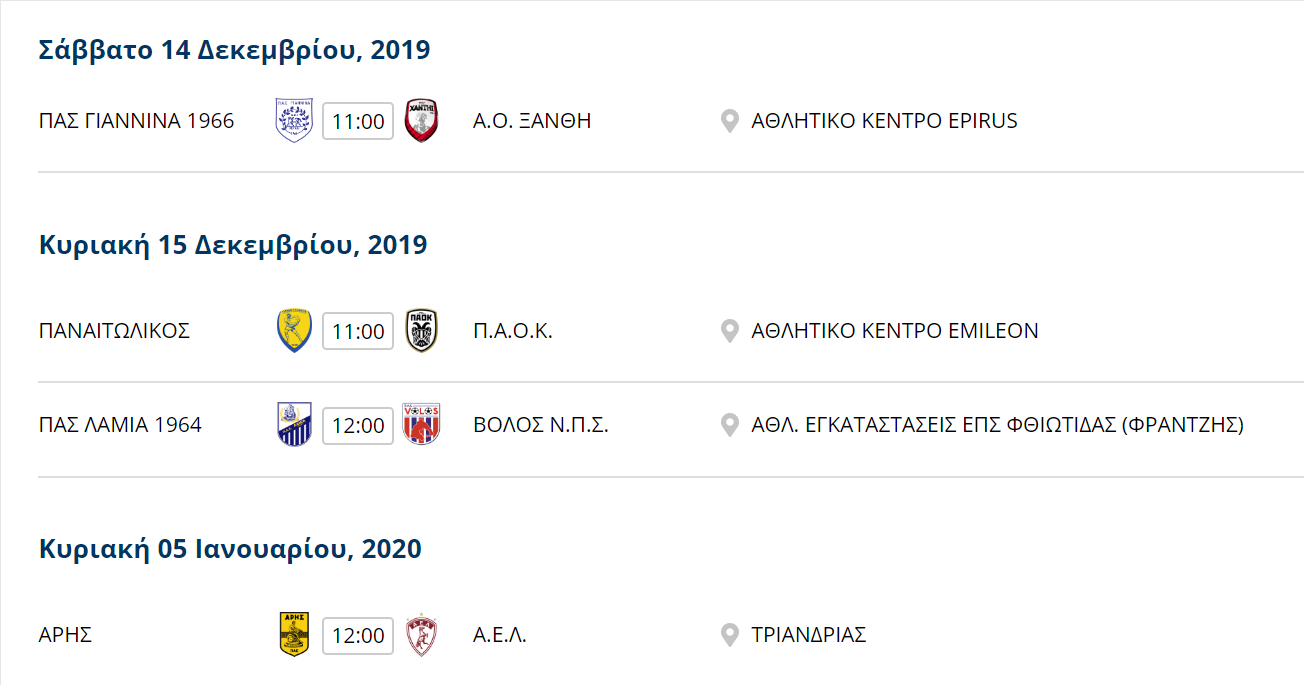The height and width of the screenshot is (685, 1304).
Task: Open the Παναιτωλικός yellow crest
Action: 294,331
